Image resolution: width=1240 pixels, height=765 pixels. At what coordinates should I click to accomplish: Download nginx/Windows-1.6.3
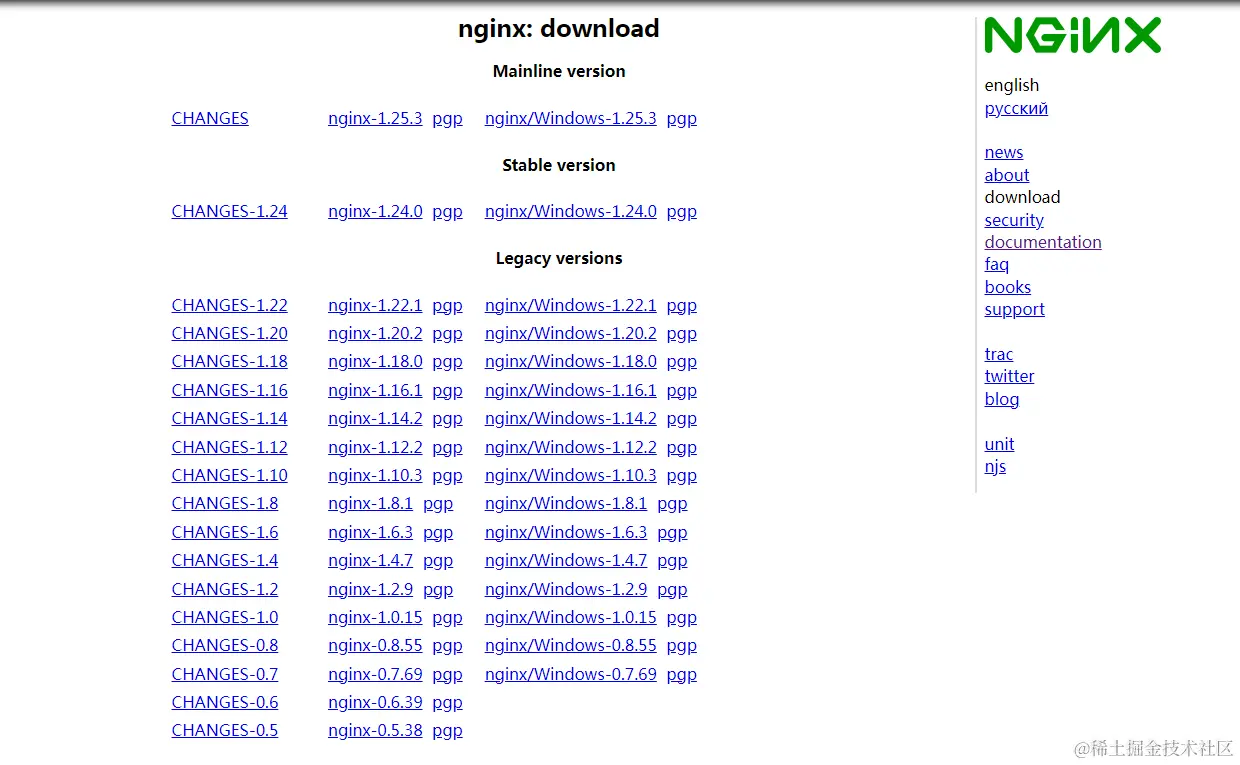(x=566, y=532)
